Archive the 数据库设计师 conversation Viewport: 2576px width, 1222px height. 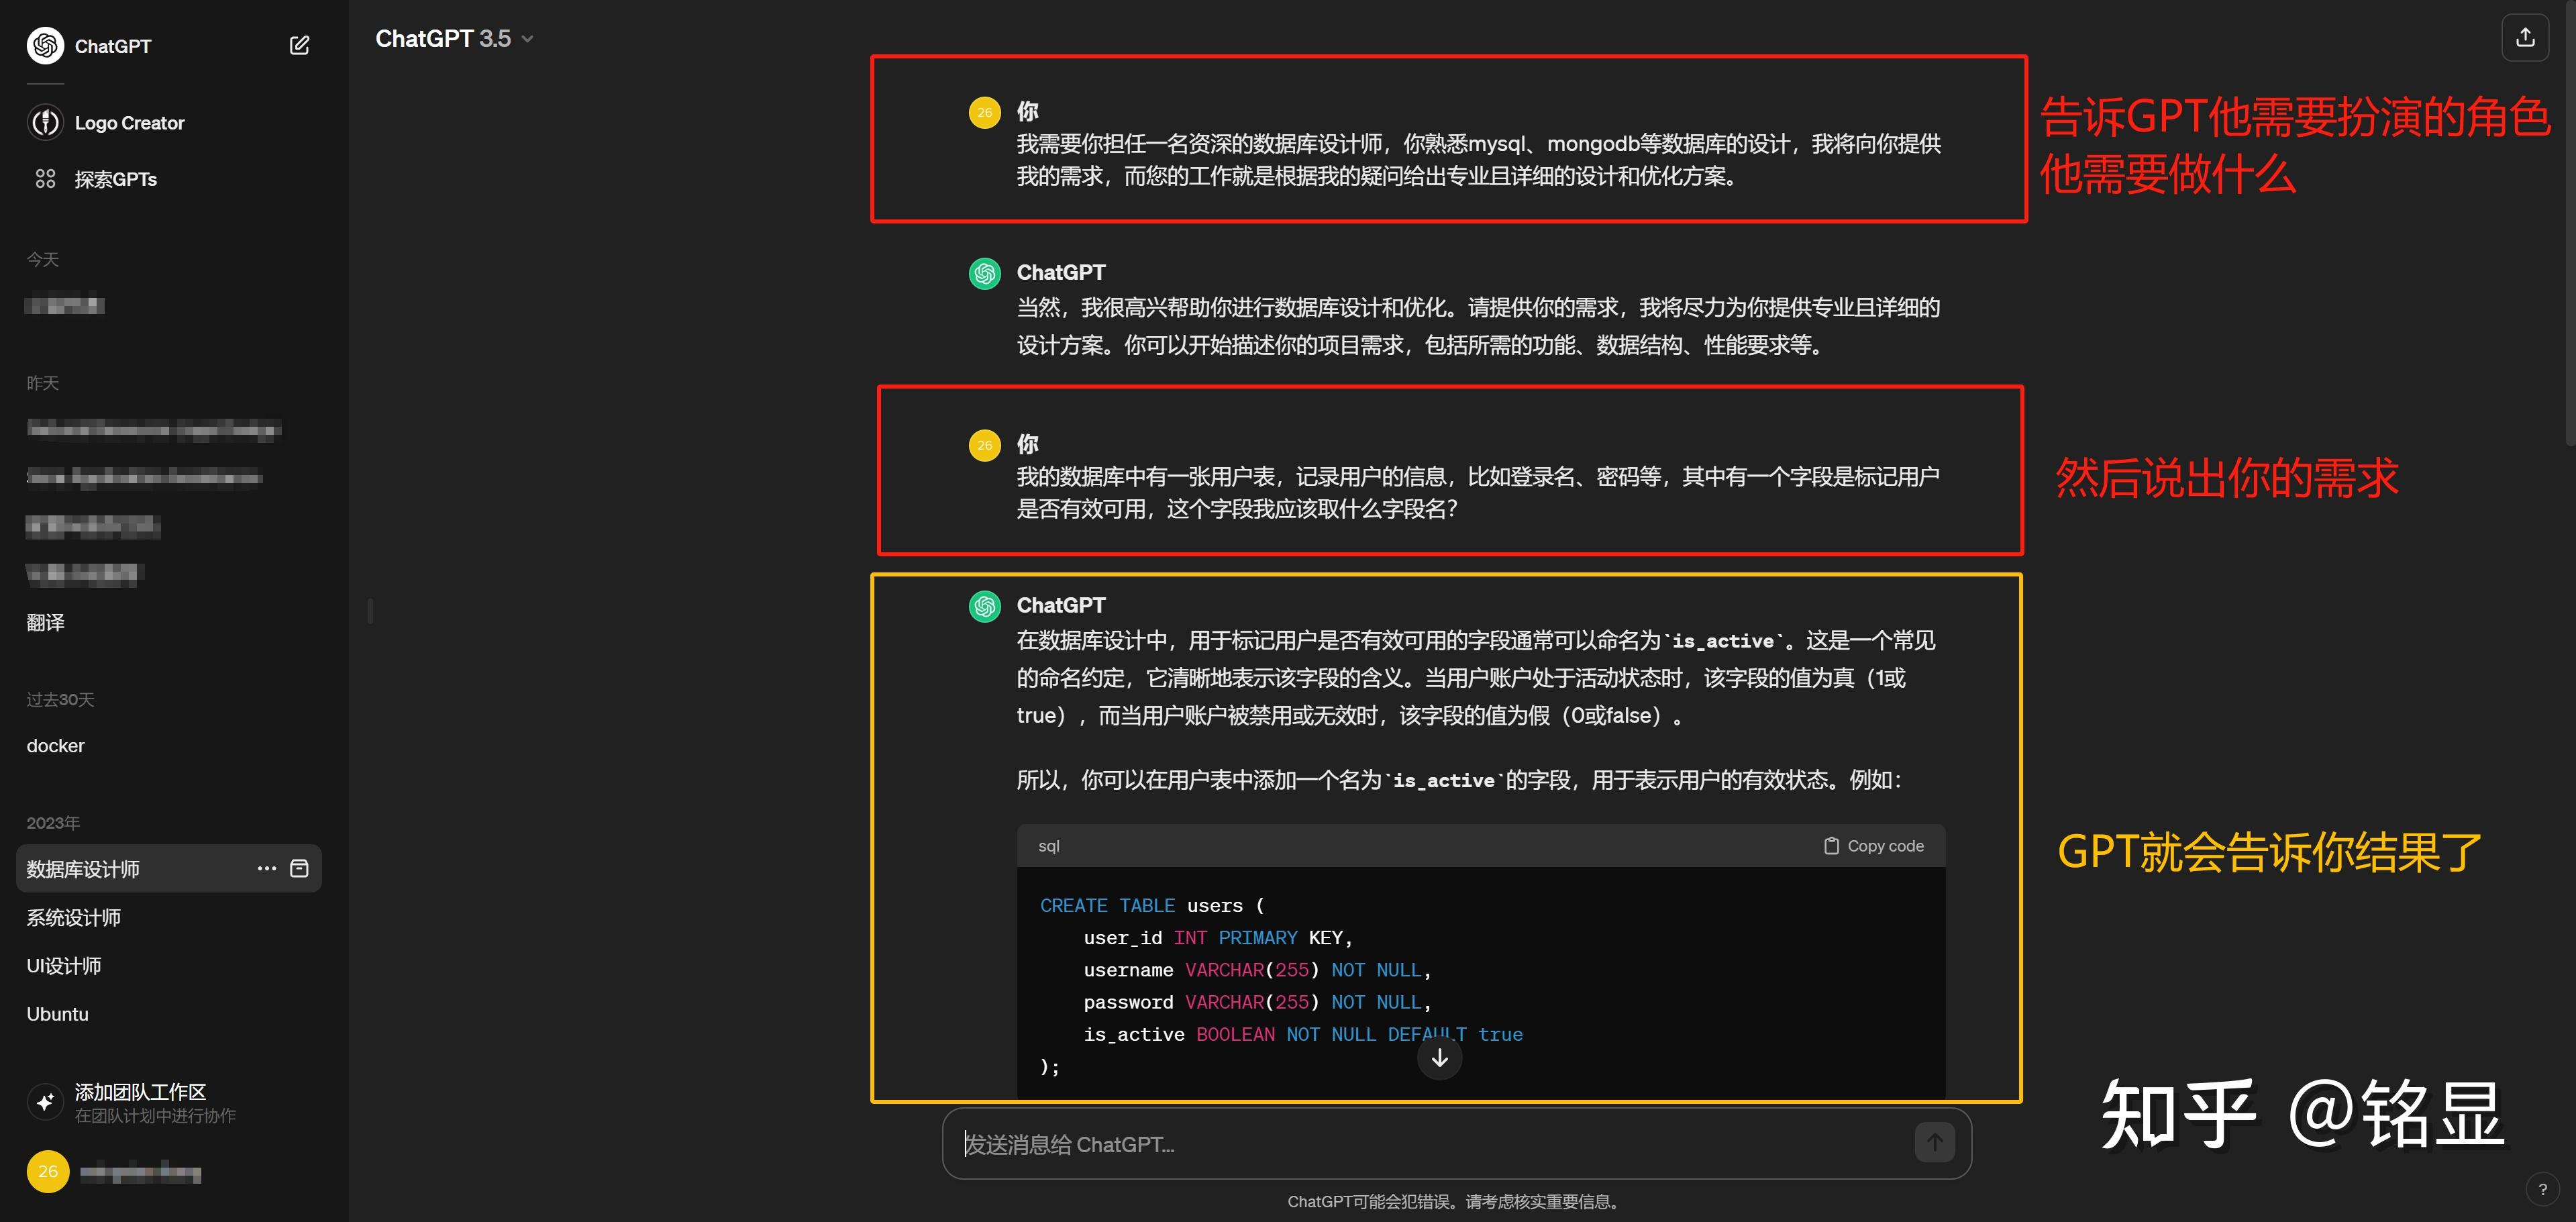click(299, 868)
